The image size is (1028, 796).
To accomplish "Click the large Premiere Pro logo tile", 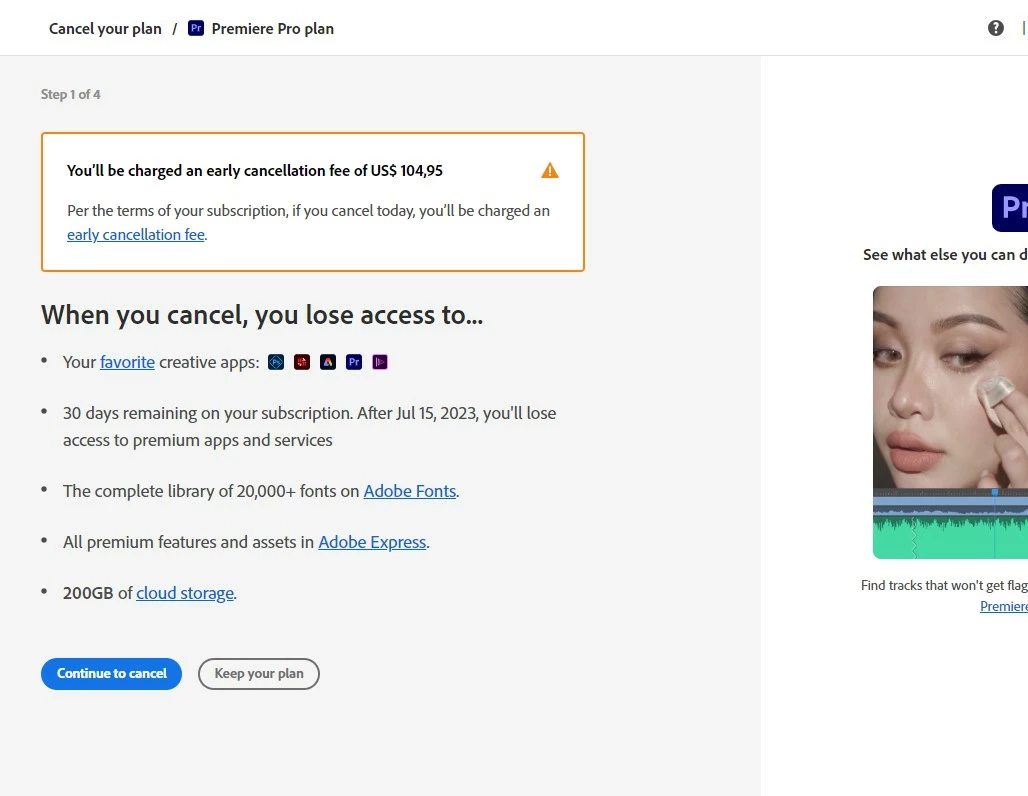I will click(x=1010, y=207).
